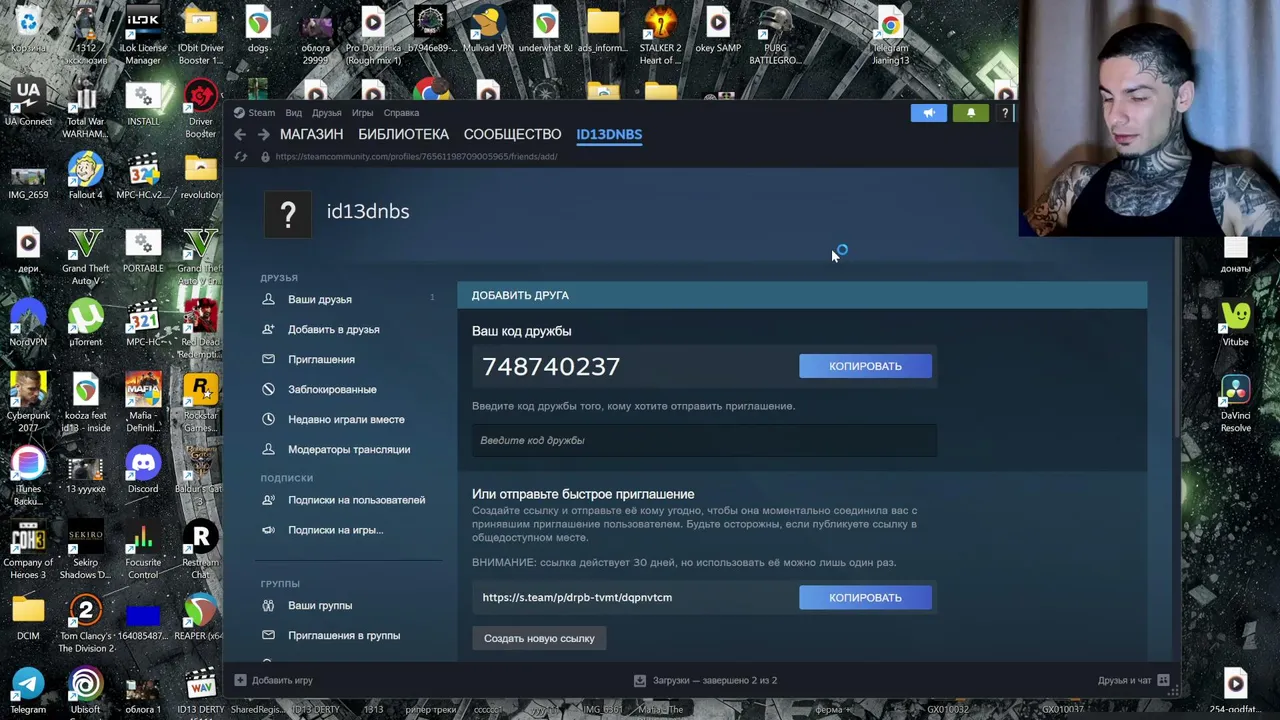Open Модераторы трансляции
This screenshot has height=720, width=1280.
tap(348, 449)
